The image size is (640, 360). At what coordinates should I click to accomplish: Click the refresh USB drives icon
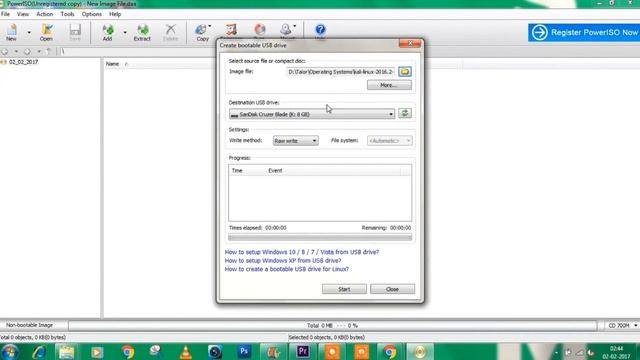[404, 113]
